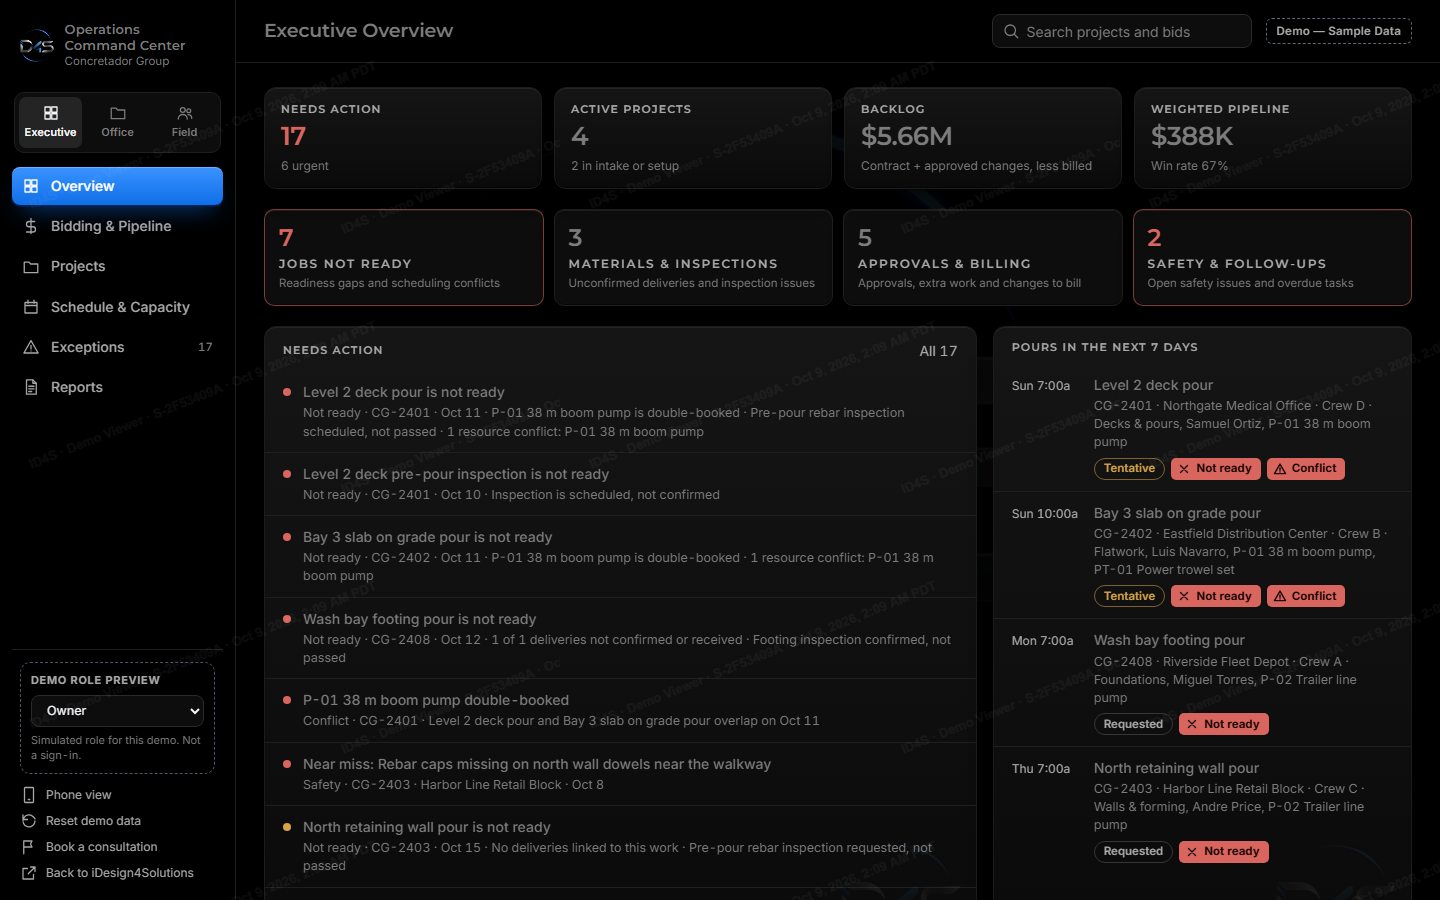The height and width of the screenshot is (900, 1440).
Task: Open the Sun 10:00a Bay 3 slab pour
Action: (1202, 555)
